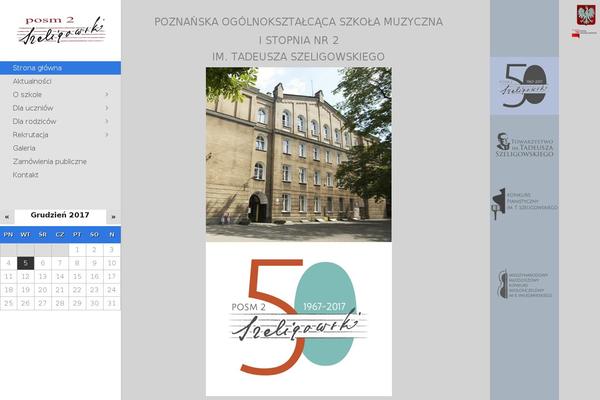Viewport: 600px width, 400px height.
Task: Click the large 50 POSM 2 anniversary image
Action: pyautogui.click(x=298, y=318)
